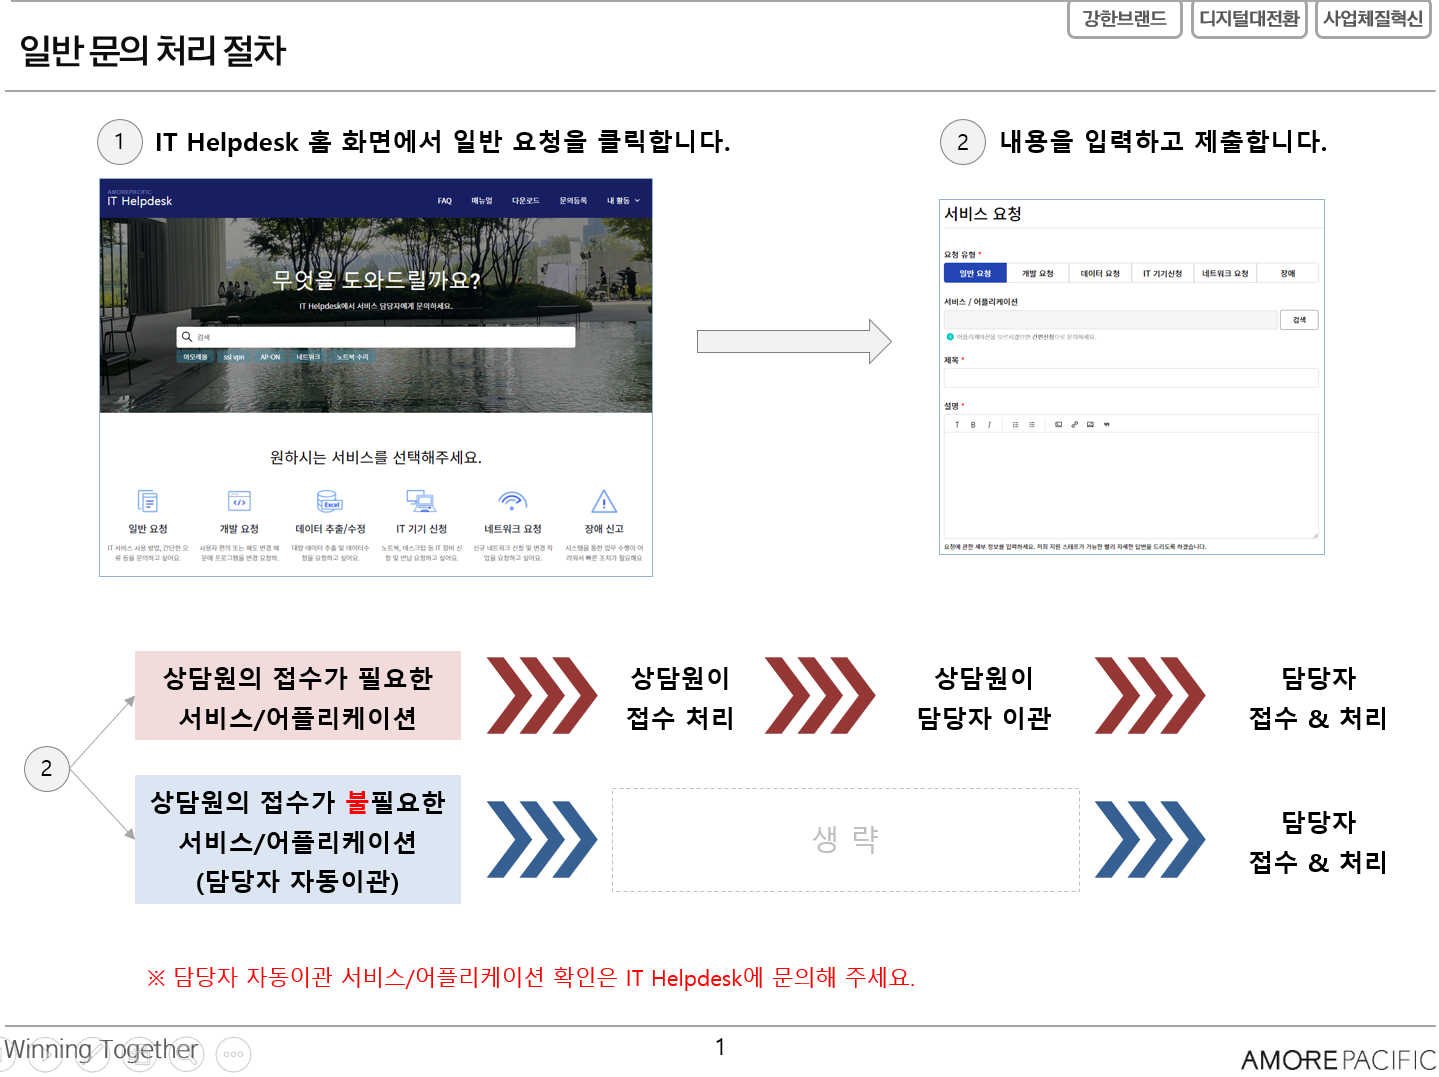Expand the 내 활동 dropdown menu
Screen dimensions: 1439x1077
(623, 201)
